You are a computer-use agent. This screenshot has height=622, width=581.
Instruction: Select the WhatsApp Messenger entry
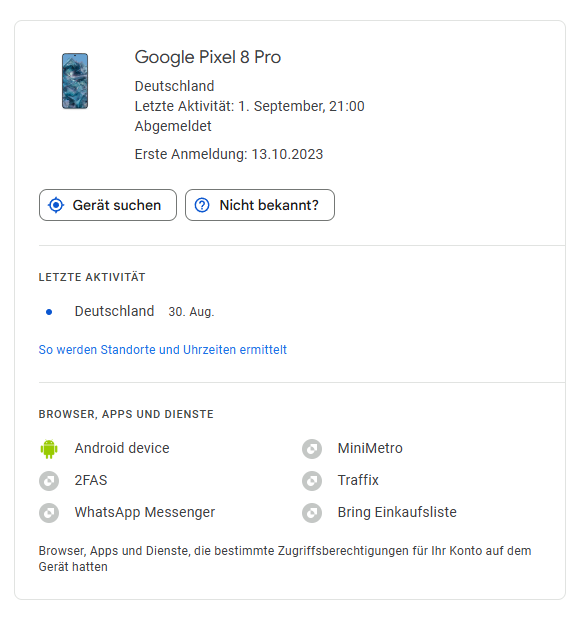coord(127,512)
